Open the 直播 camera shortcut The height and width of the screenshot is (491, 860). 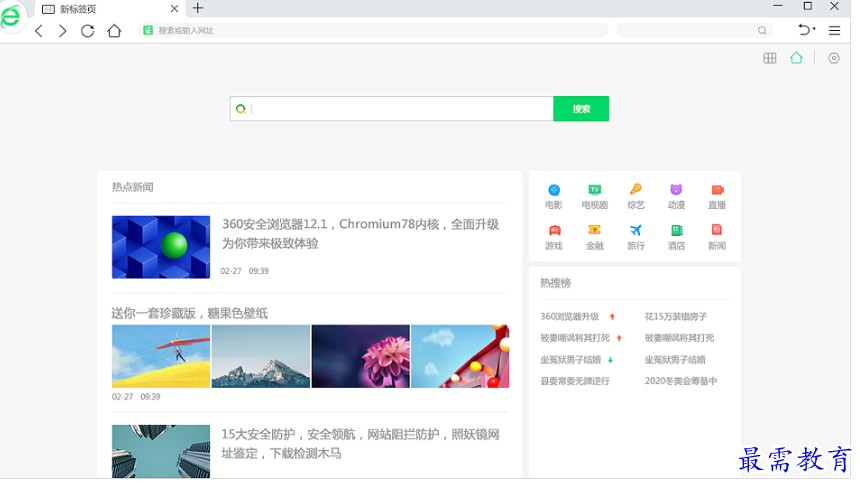(717, 197)
